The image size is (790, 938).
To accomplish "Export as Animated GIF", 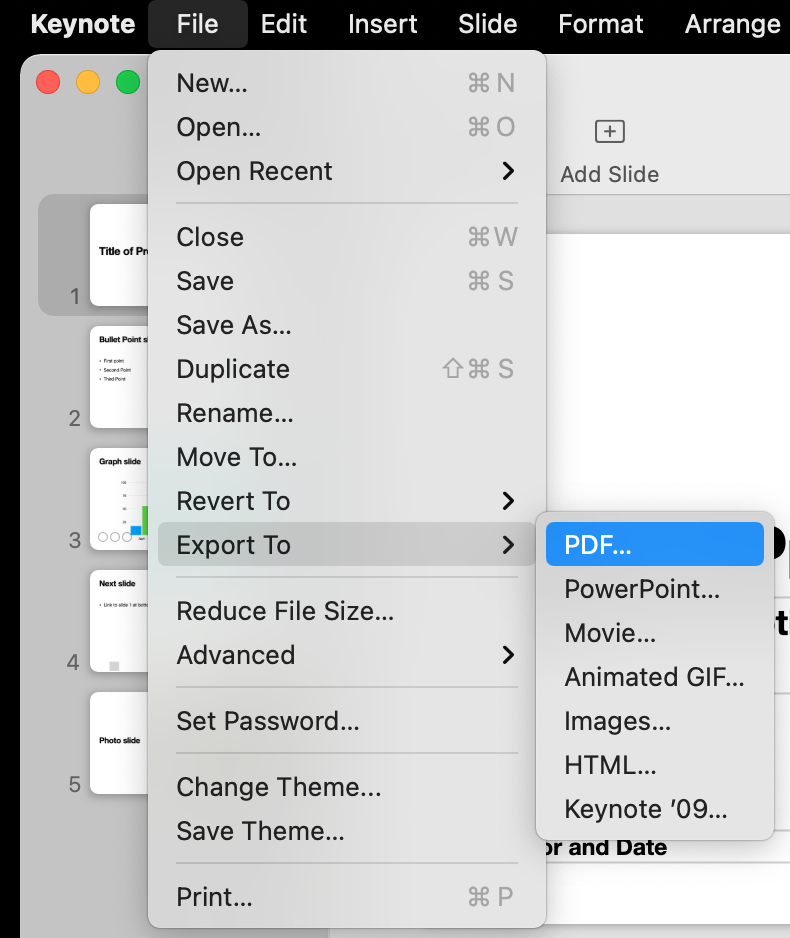I will [x=654, y=677].
